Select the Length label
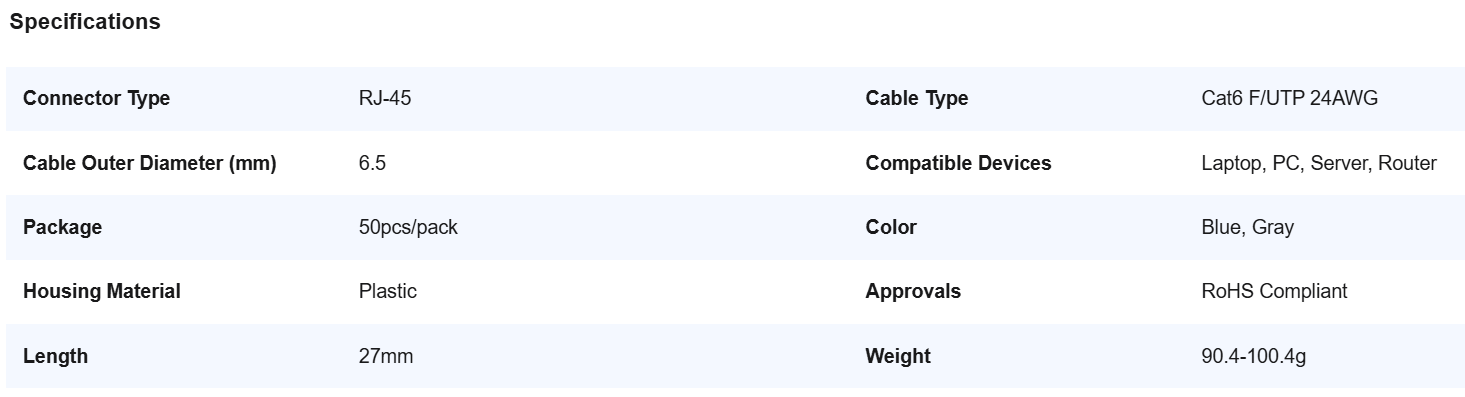The height and width of the screenshot is (397, 1465). pos(56,356)
